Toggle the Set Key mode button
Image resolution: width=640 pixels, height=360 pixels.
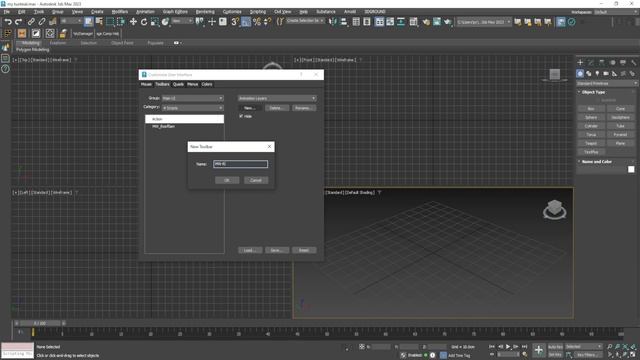[x=556, y=355]
